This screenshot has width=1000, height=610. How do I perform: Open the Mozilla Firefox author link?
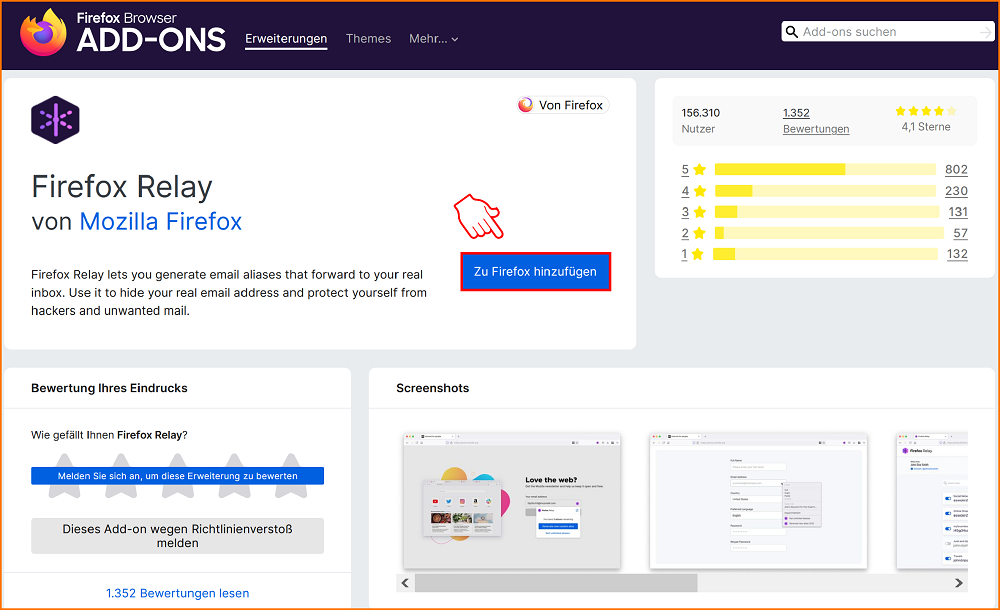pyautogui.click(x=160, y=221)
